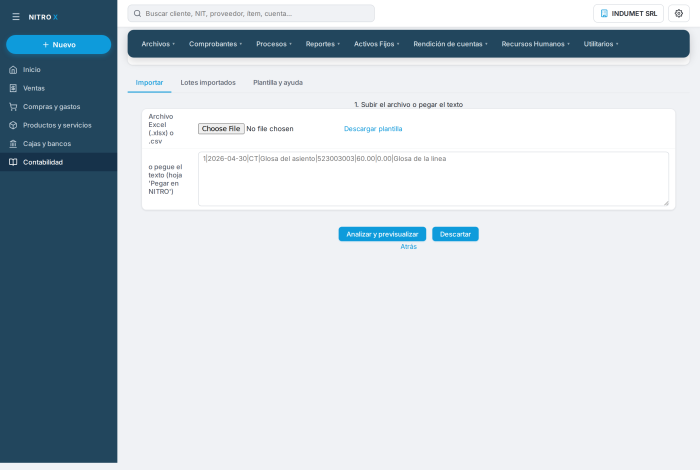
Task: Open the Archivos dropdown menu
Action: click(x=158, y=44)
